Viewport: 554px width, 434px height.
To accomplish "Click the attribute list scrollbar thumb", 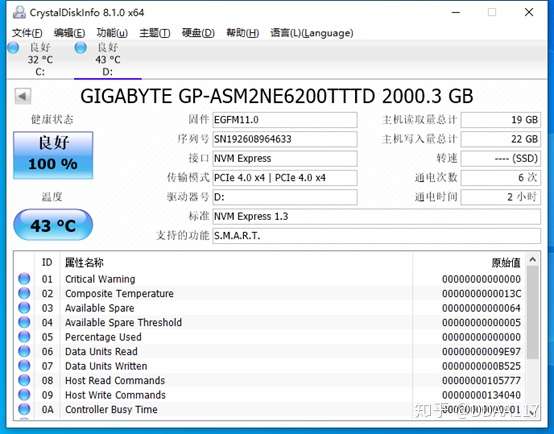I will (x=532, y=312).
